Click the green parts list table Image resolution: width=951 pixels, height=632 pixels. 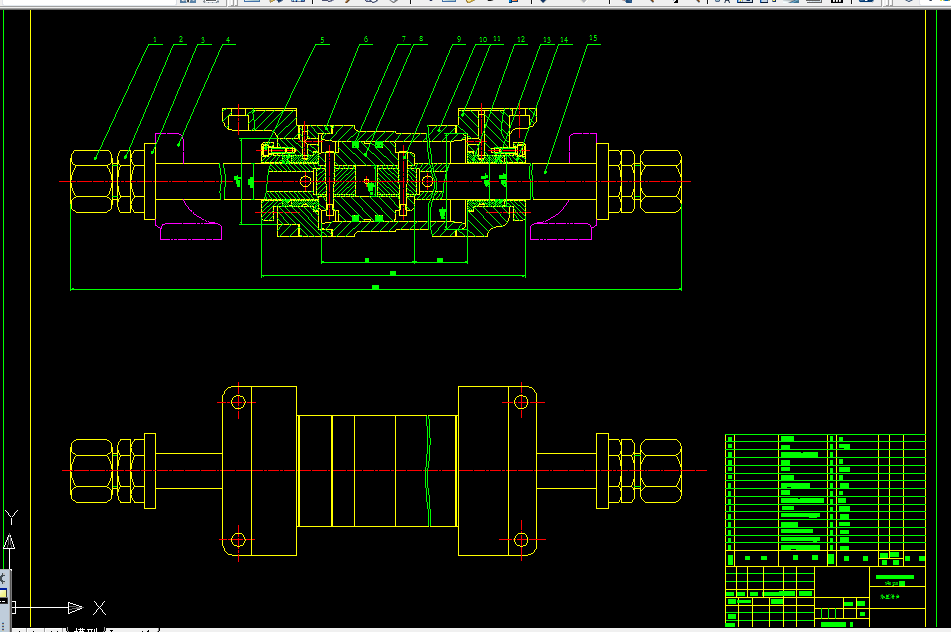tap(825, 492)
